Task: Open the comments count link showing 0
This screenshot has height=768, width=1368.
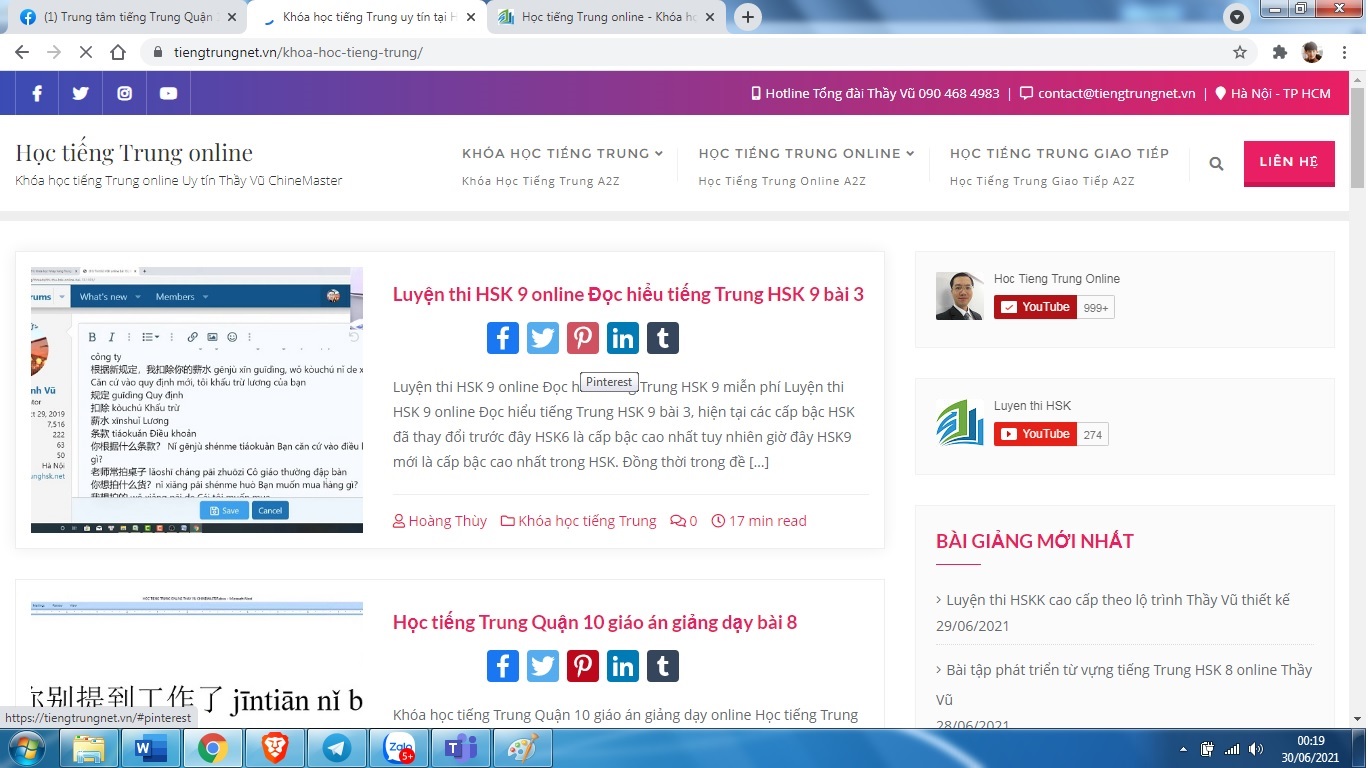Action: 684,521
